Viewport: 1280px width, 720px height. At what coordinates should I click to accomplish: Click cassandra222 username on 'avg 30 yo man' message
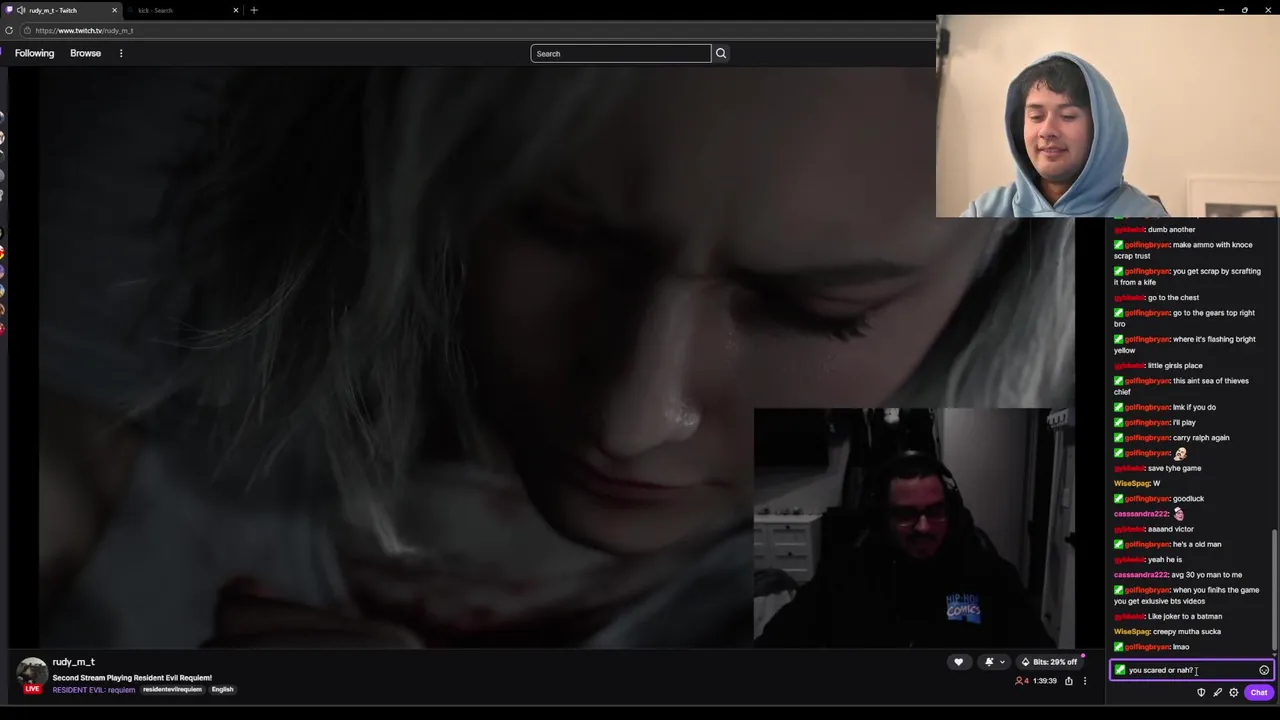pyautogui.click(x=1140, y=574)
